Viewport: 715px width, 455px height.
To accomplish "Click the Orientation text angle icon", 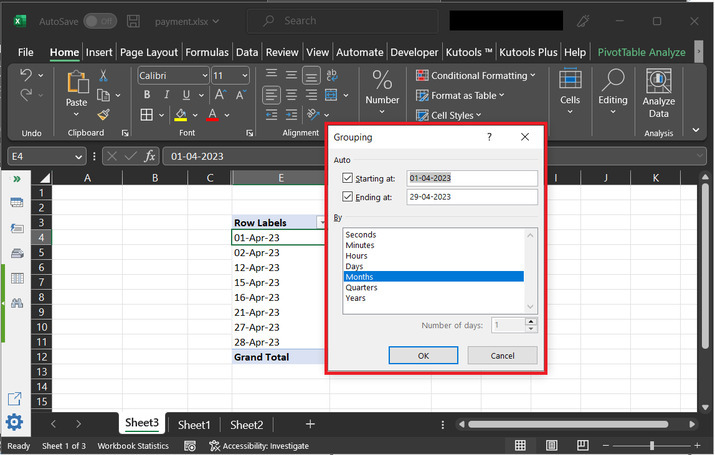I will pyautogui.click(x=313, y=114).
